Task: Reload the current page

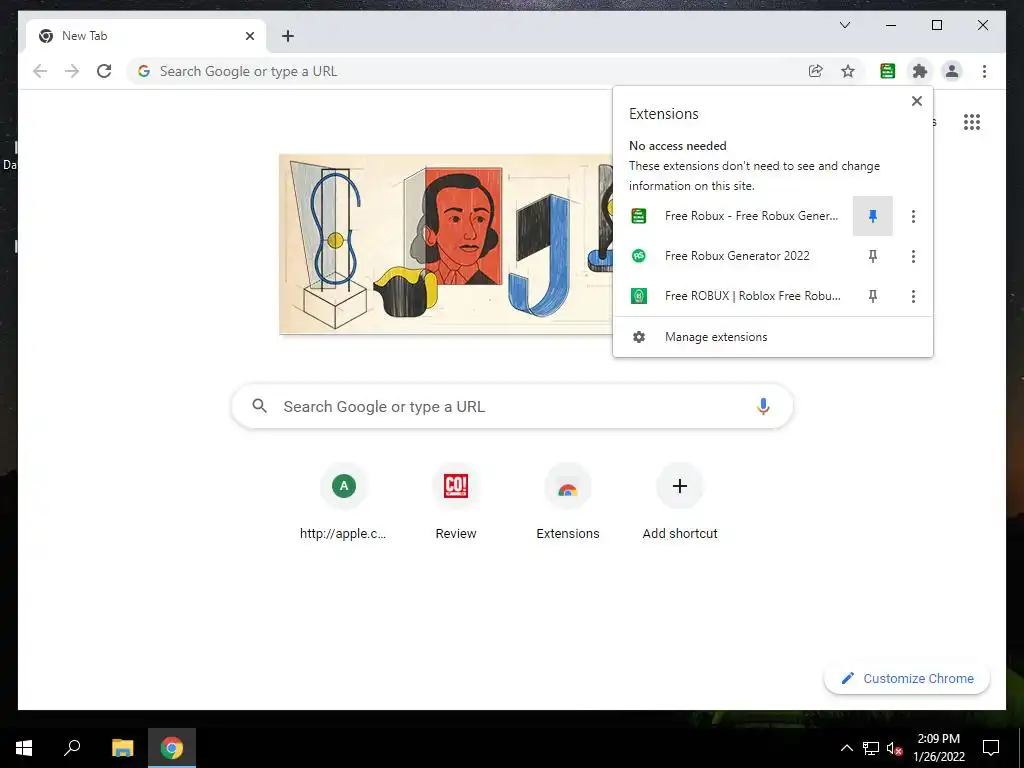Action: pos(104,71)
